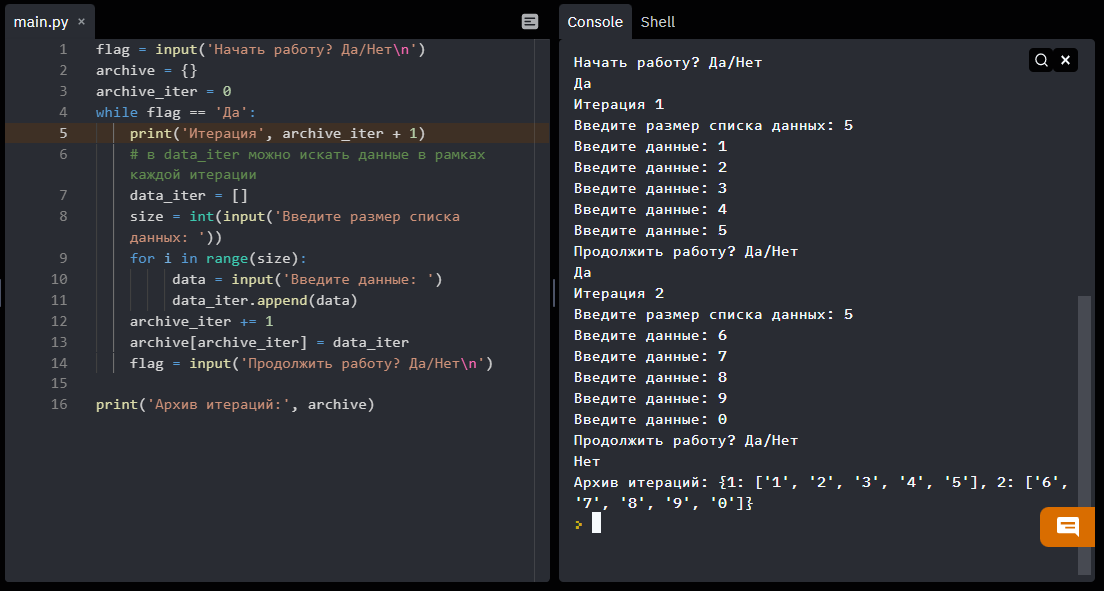Viewport: 1104px width, 591px height.
Task: Click the console prompt input cursor
Action: coord(596,523)
